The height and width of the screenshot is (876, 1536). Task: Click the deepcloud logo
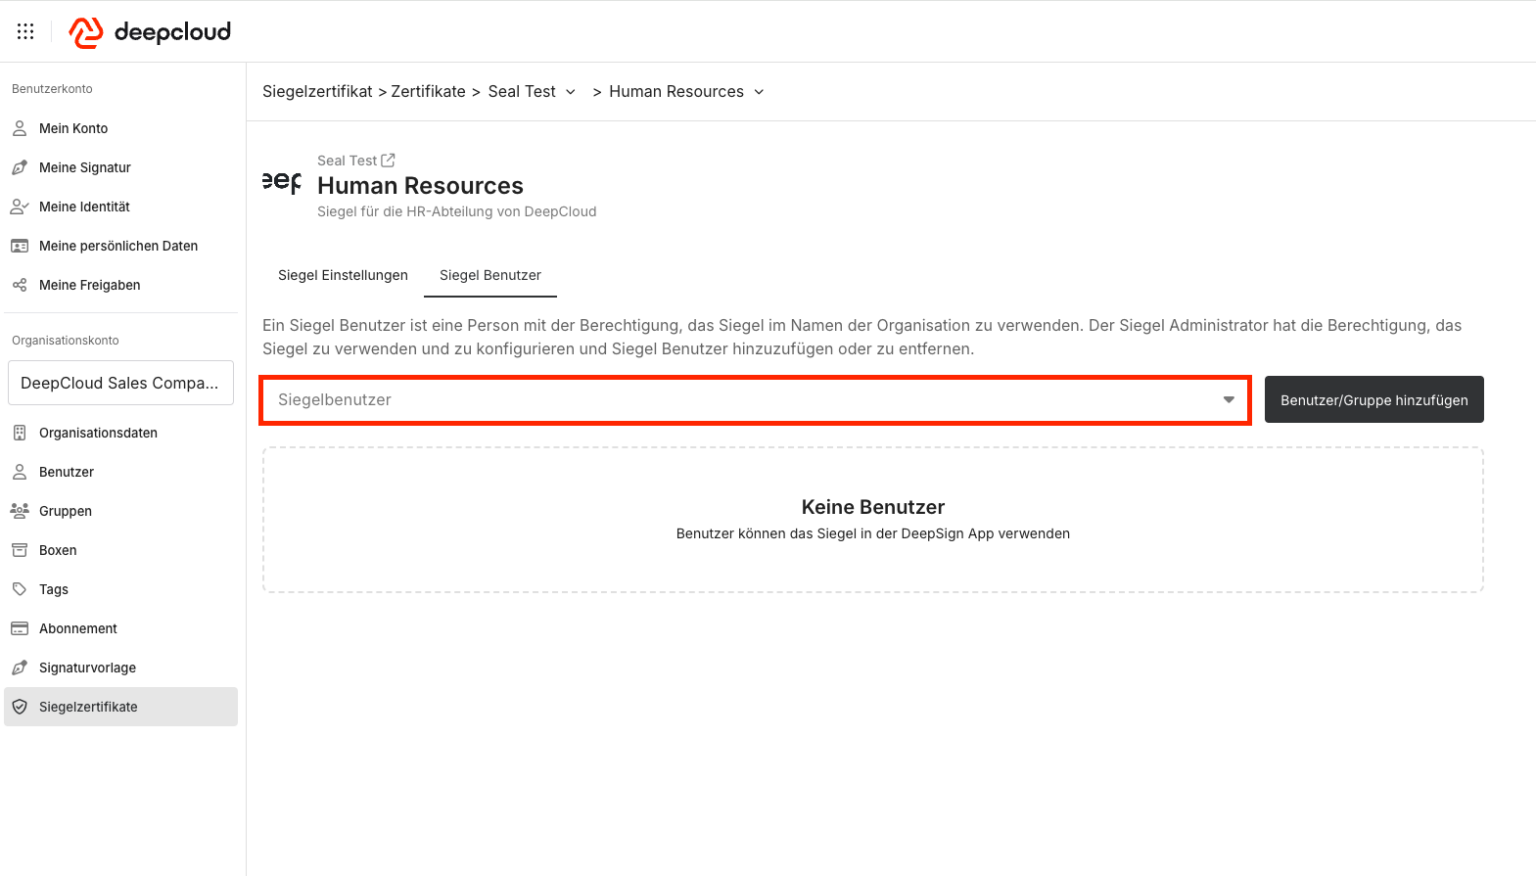[148, 31]
